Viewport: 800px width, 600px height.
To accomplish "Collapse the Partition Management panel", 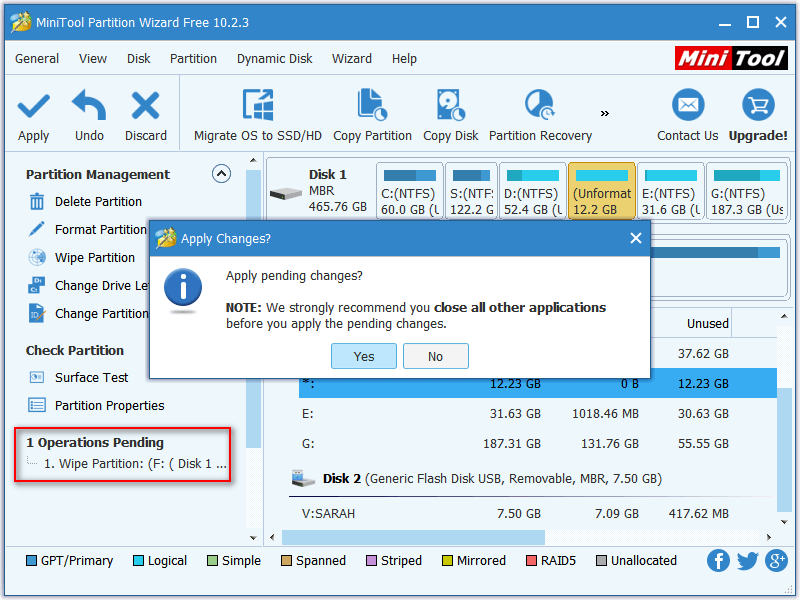I will point(221,173).
